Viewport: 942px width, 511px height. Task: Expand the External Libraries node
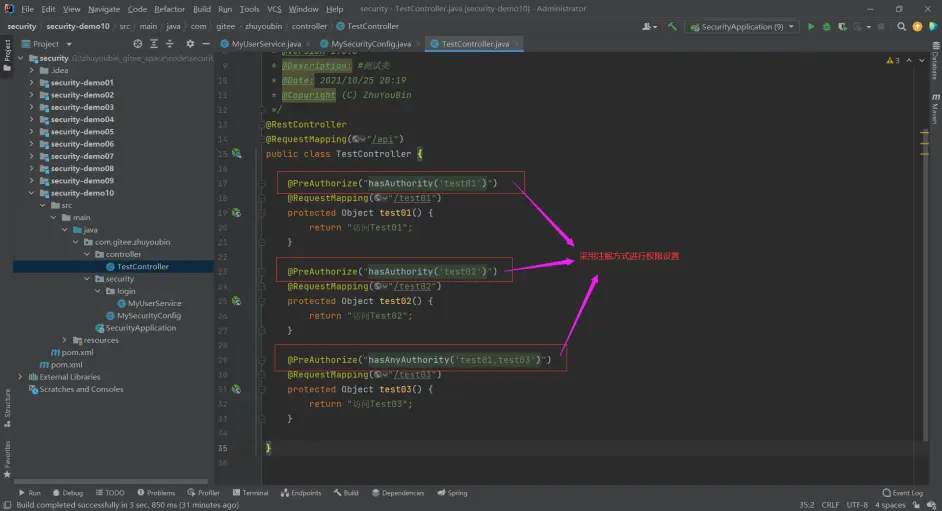[x=21, y=377]
